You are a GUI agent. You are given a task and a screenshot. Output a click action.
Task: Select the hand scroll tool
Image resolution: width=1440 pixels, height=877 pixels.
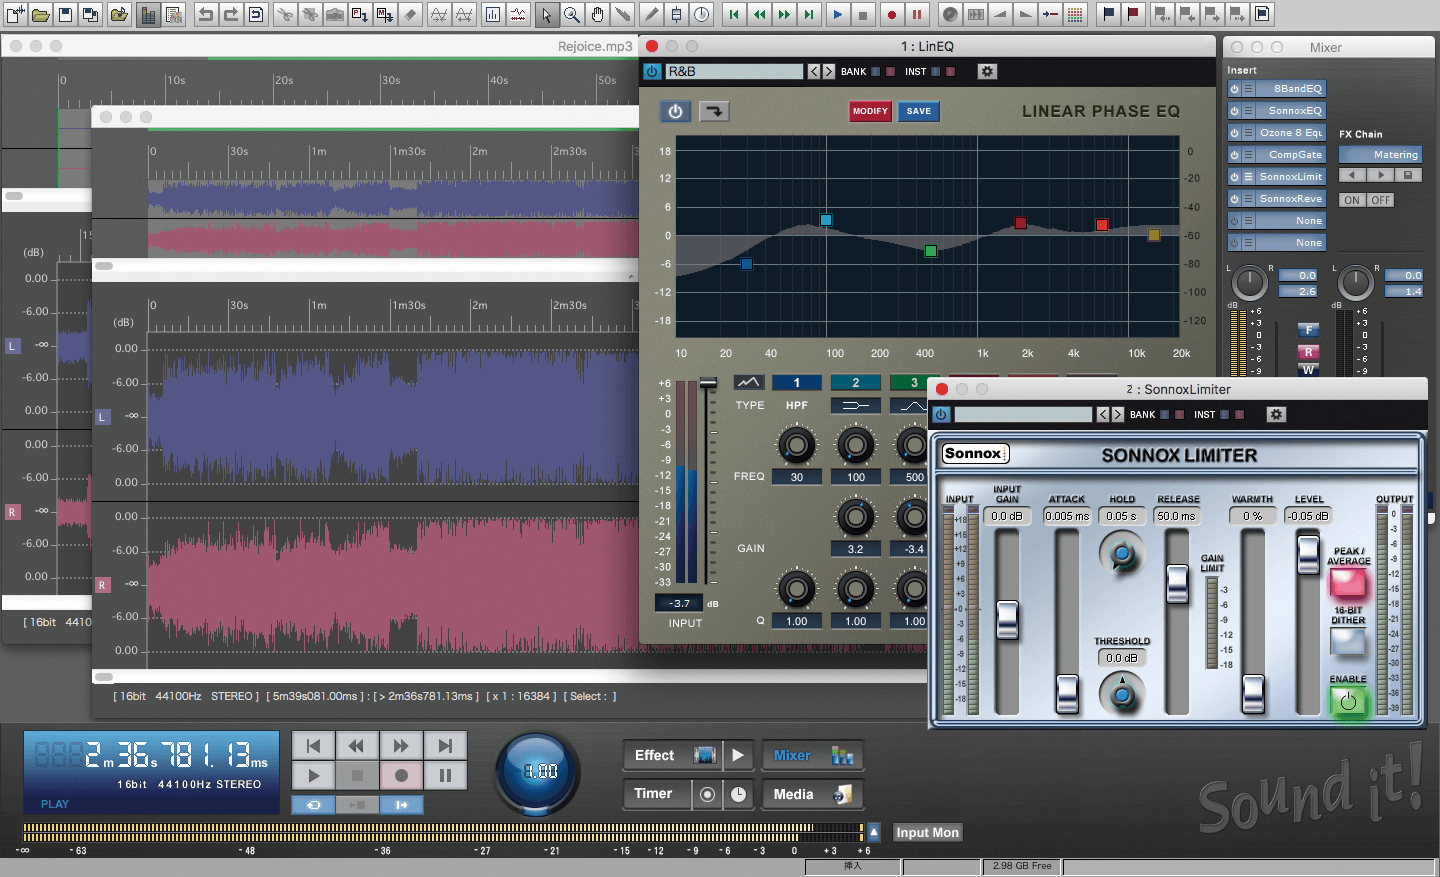tap(597, 15)
